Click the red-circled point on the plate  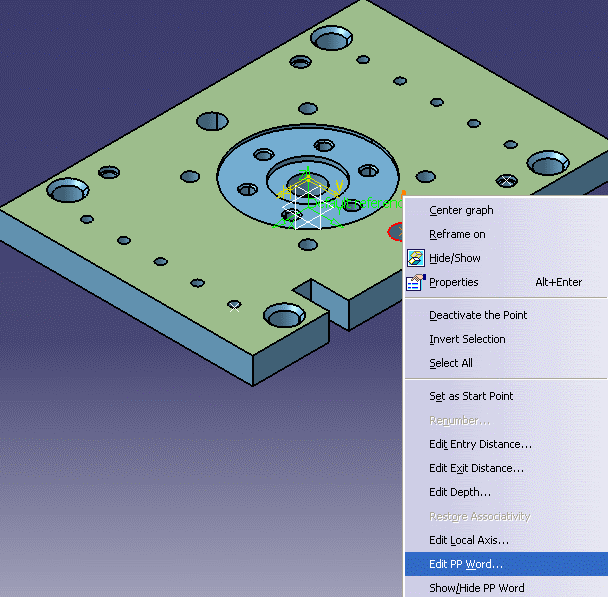(394, 232)
